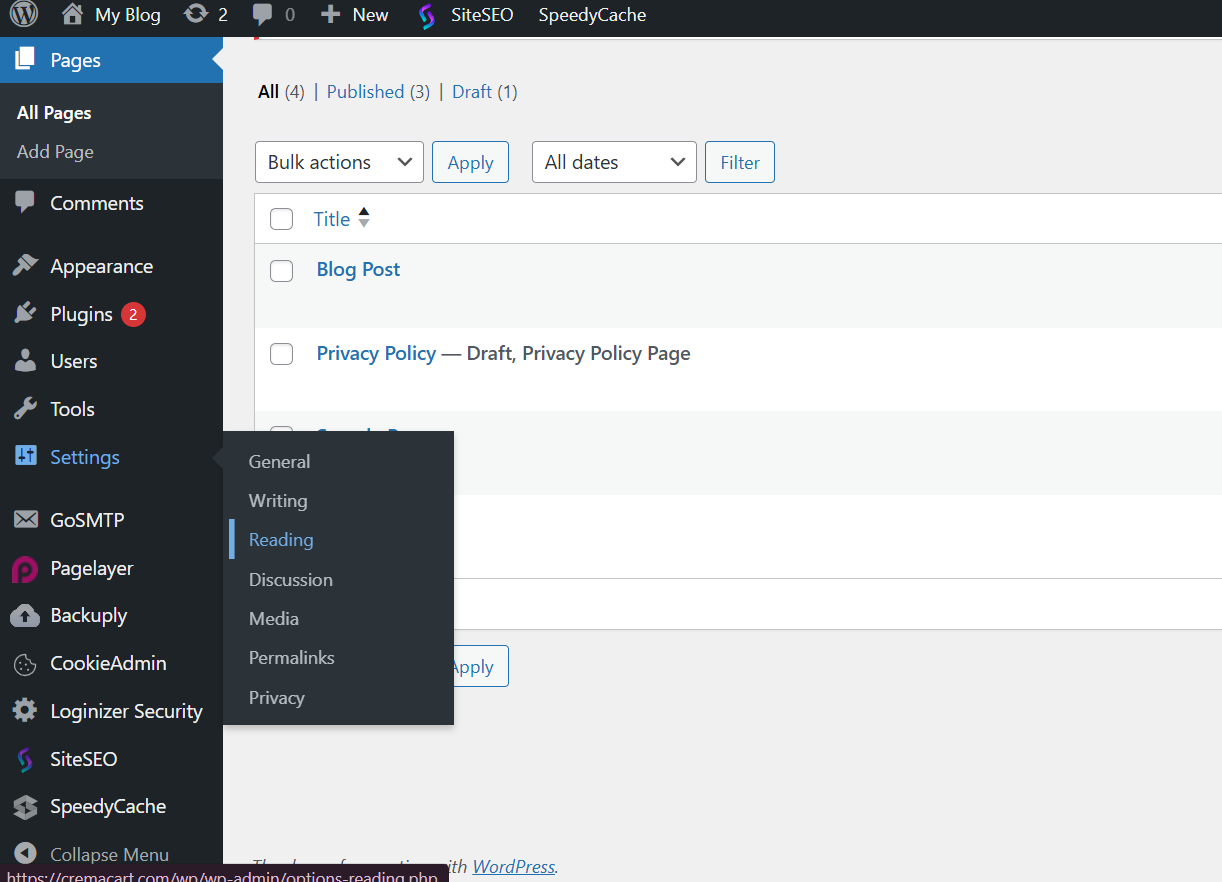Open the Bulk actions dropdown
This screenshot has width=1222, height=882.
(x=340, y=162)
